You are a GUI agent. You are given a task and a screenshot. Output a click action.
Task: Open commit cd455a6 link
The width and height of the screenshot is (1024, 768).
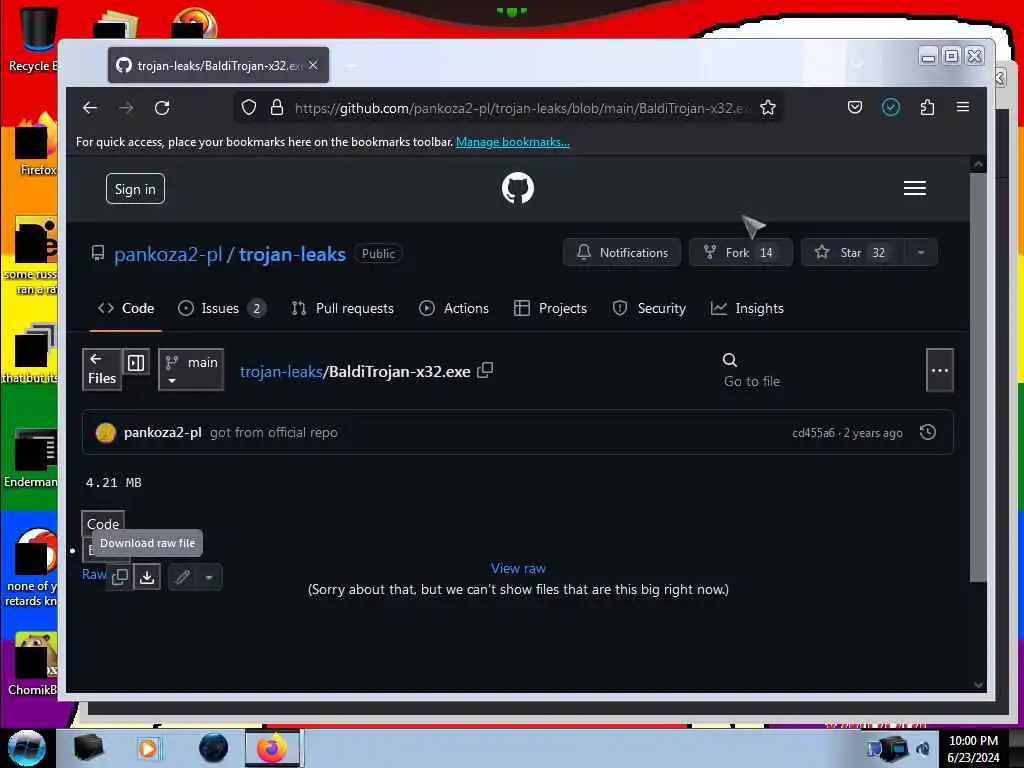click(813, 433)
